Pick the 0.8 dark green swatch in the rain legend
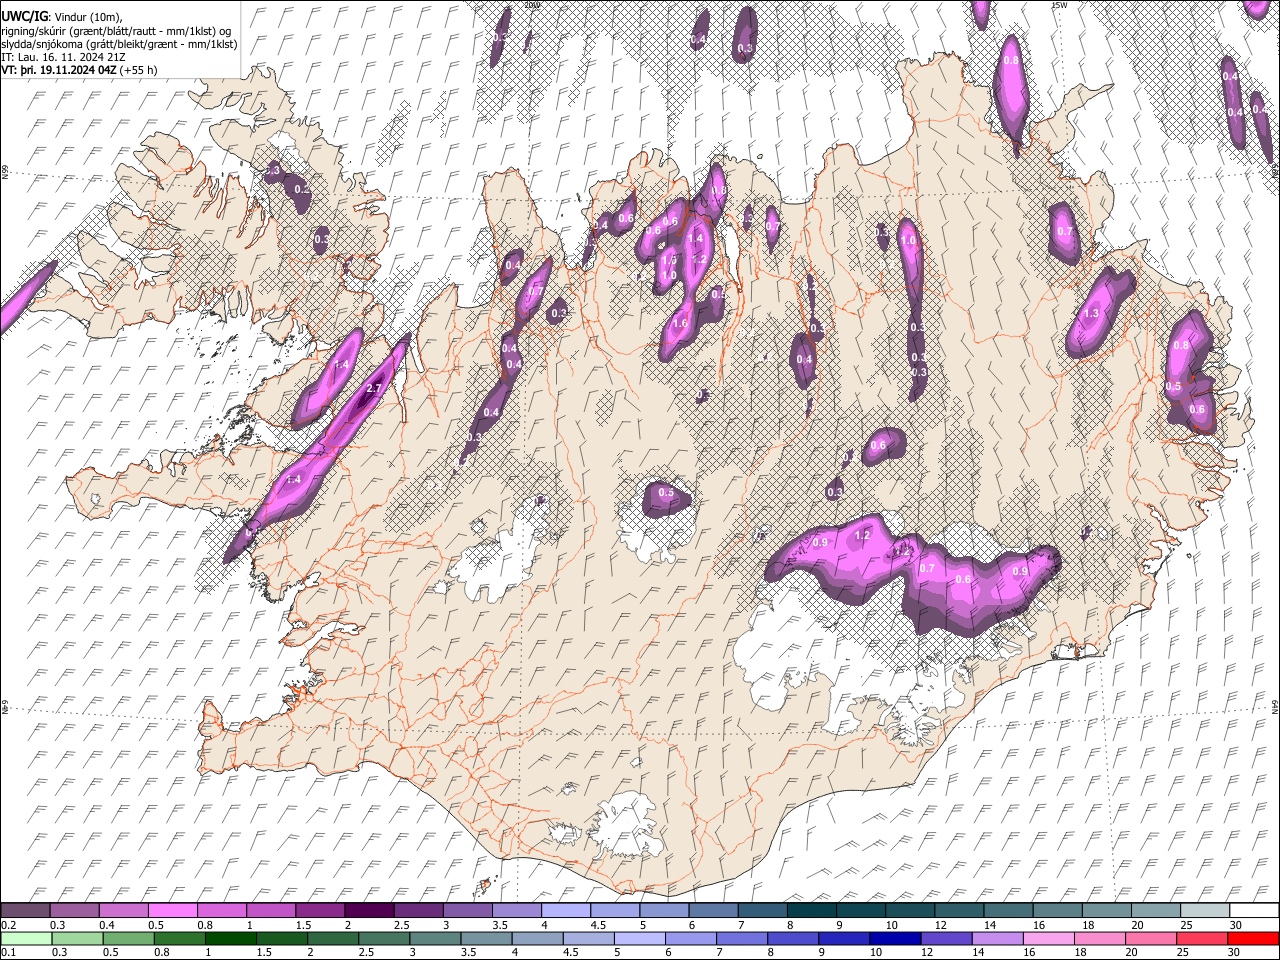Image resolution: width=1280 pixels, height=960 pixels. [179, 938]
